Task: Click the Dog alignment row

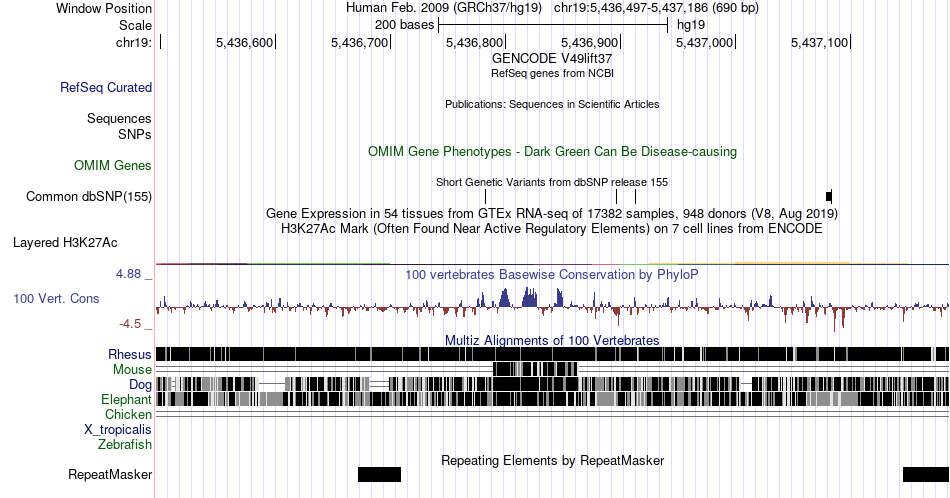Action: pos(552,384)
